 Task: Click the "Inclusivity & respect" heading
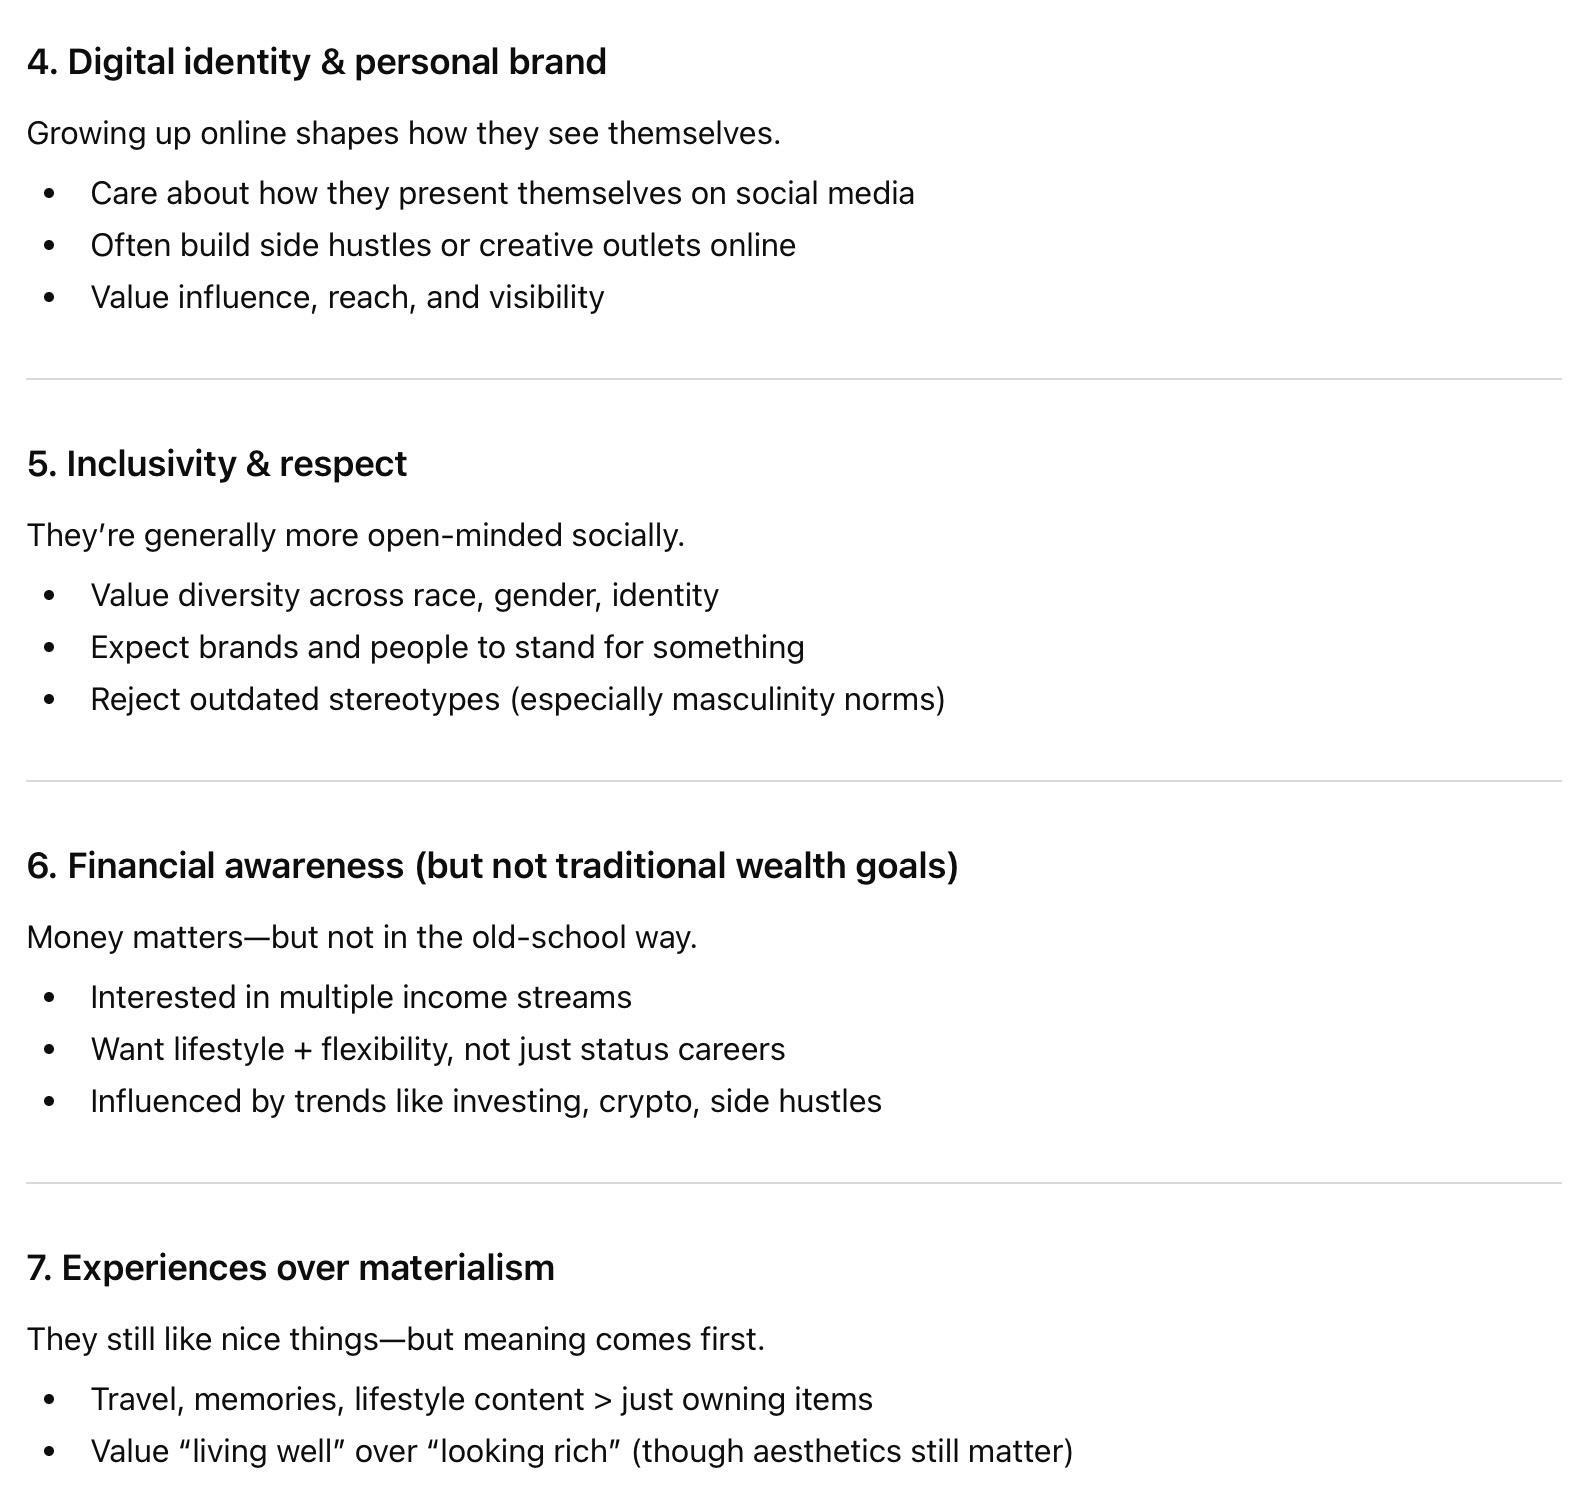(x=217, y=464)
